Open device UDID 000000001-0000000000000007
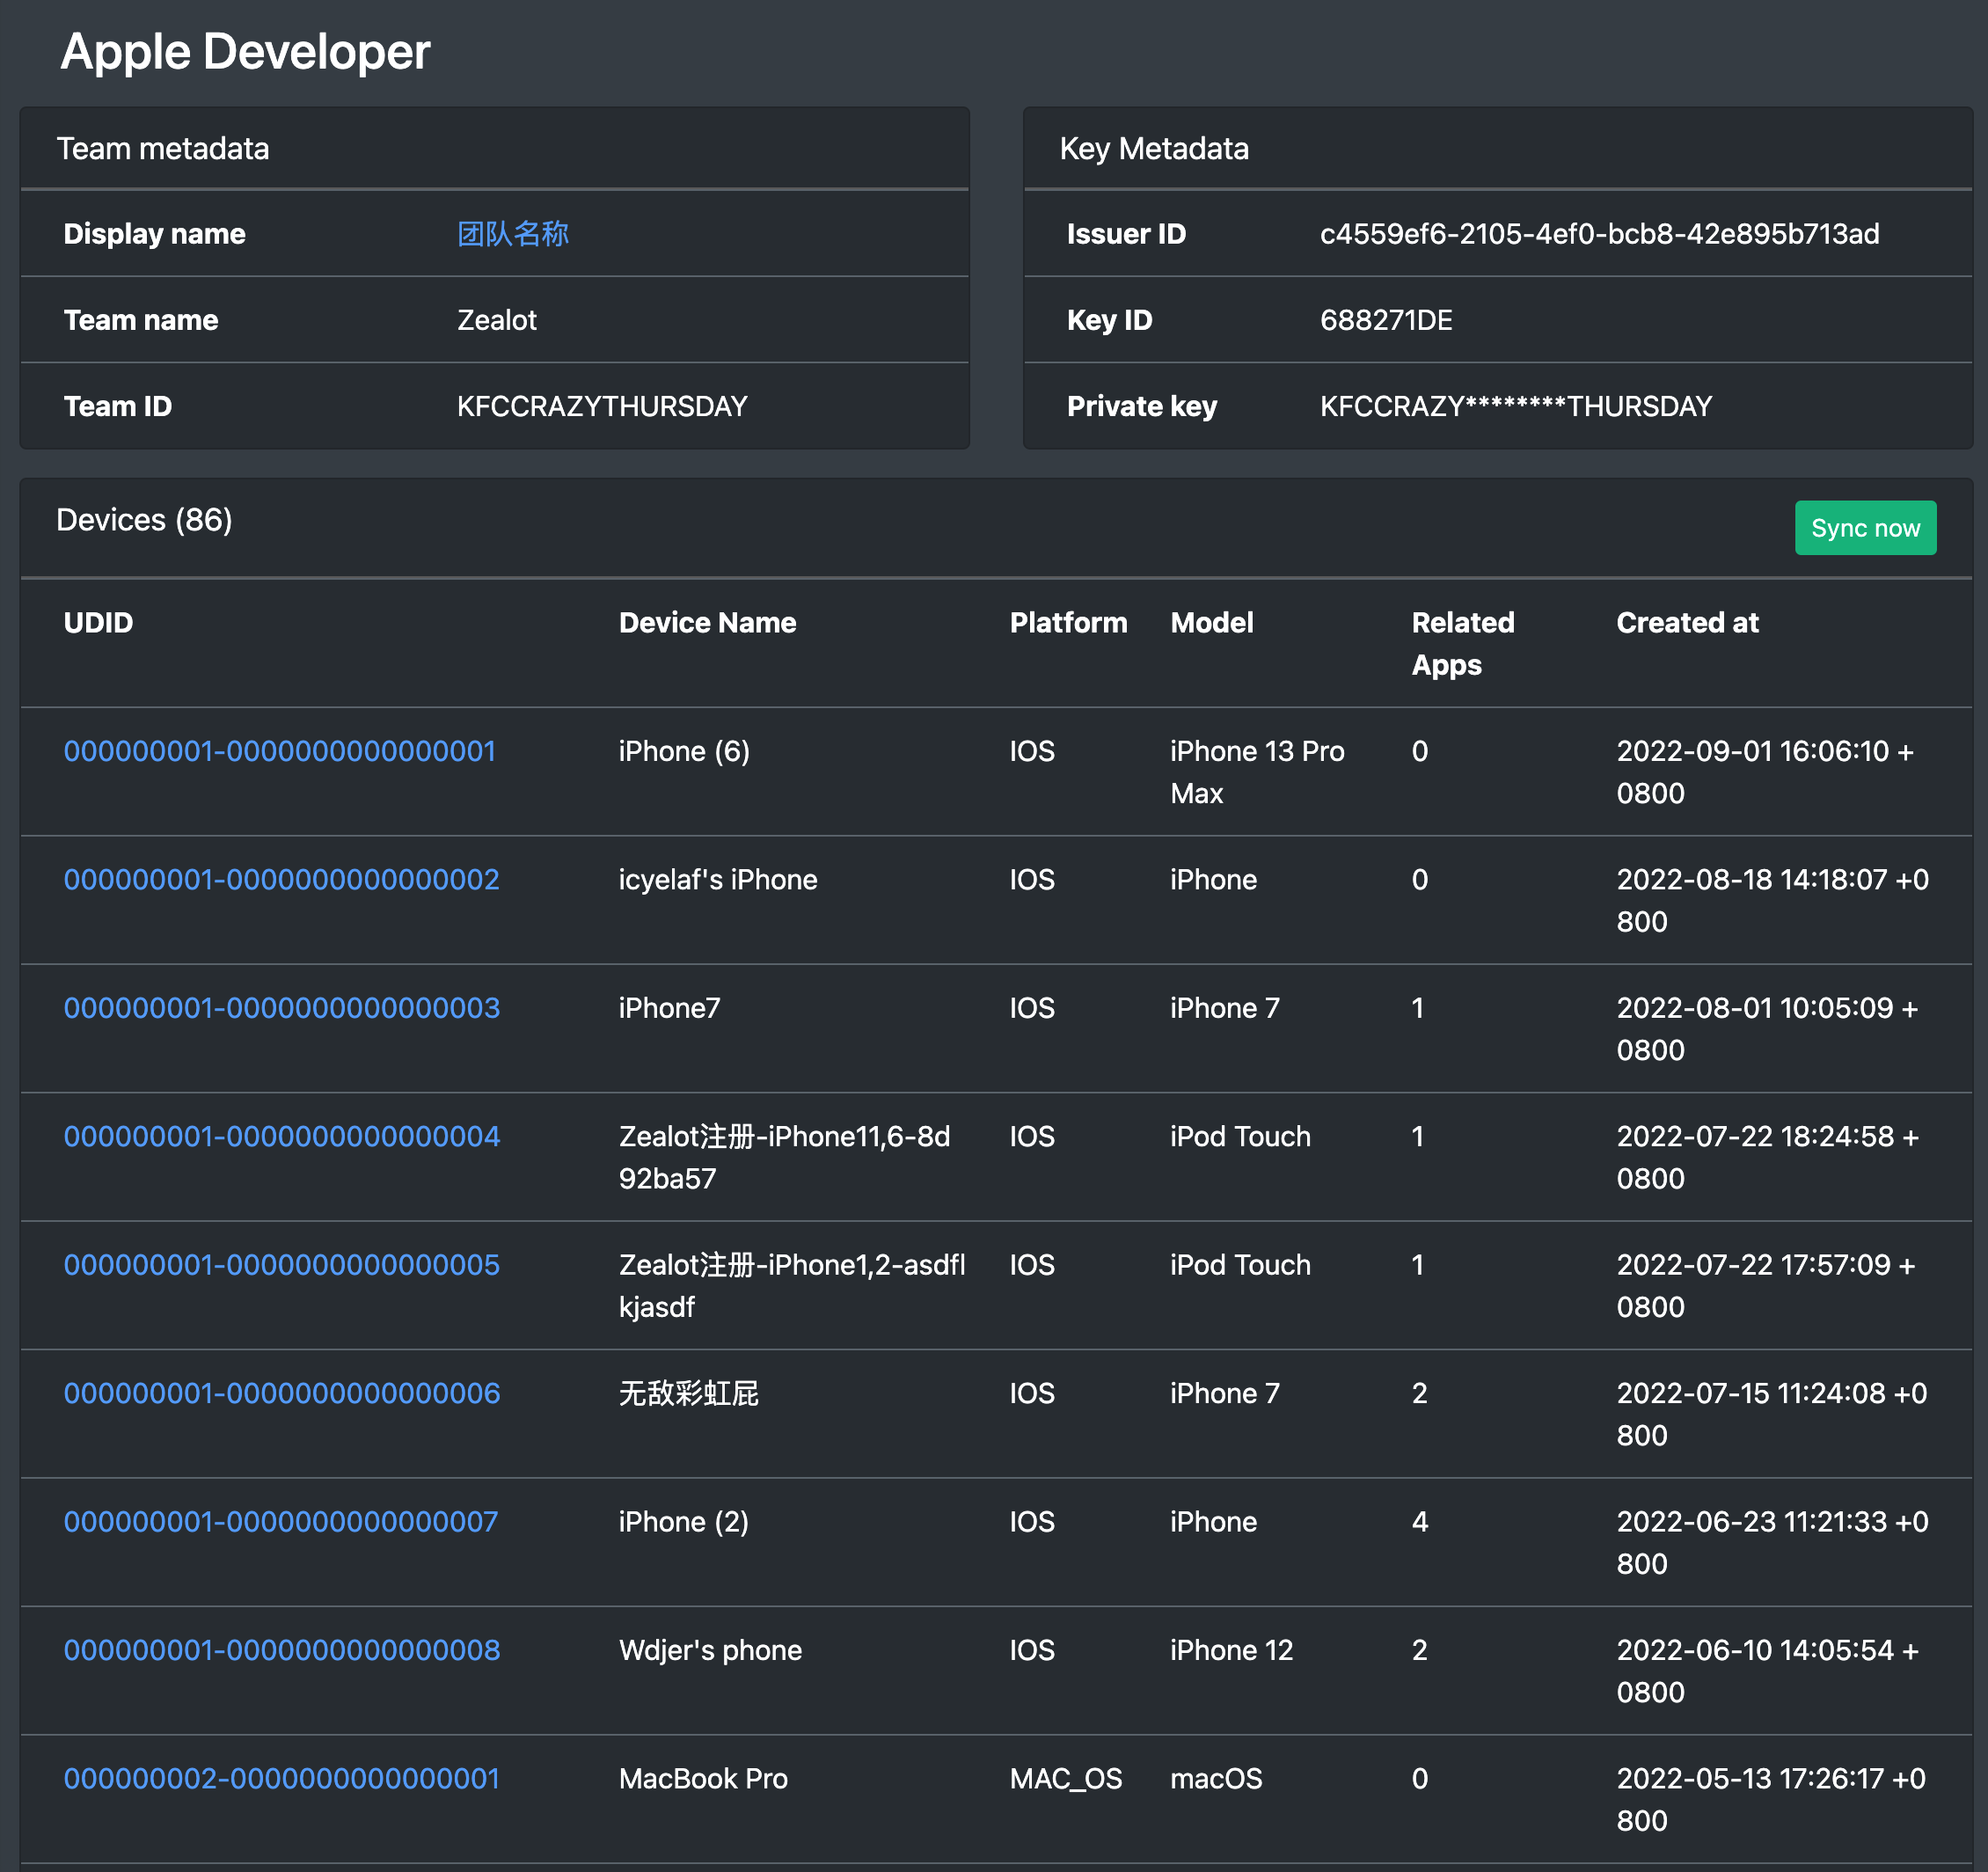 tap(280, 1521)
